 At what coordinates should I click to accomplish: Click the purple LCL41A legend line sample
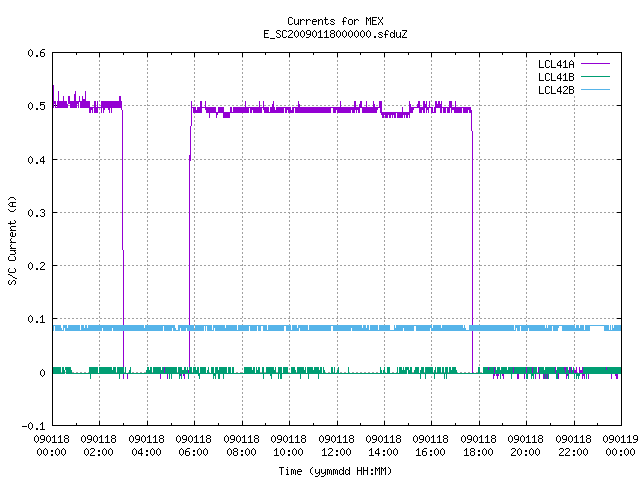tap(595, 64)
